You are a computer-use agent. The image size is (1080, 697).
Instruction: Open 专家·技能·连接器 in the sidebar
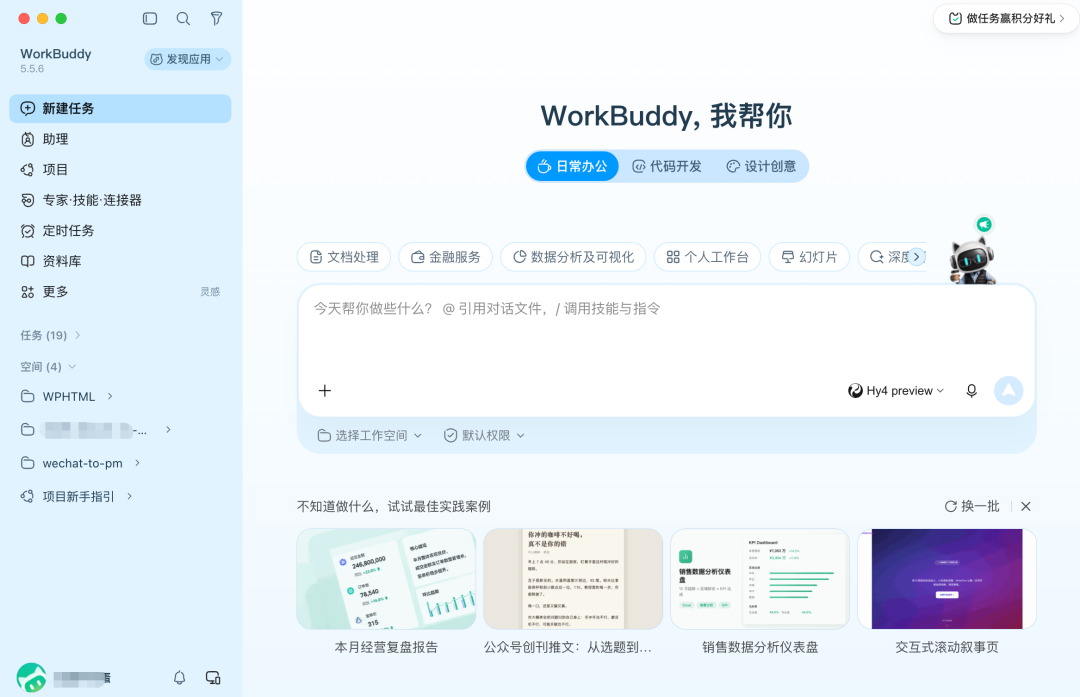point(120,200)
